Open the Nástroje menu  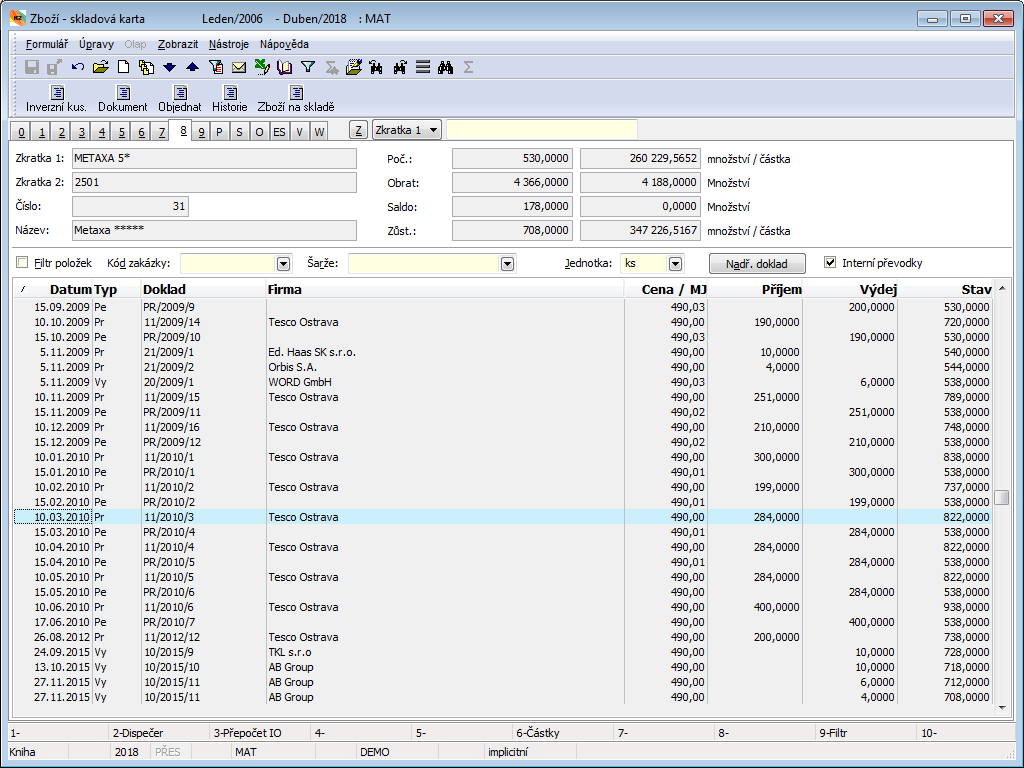pyautogui.click(x=229, y=44)
